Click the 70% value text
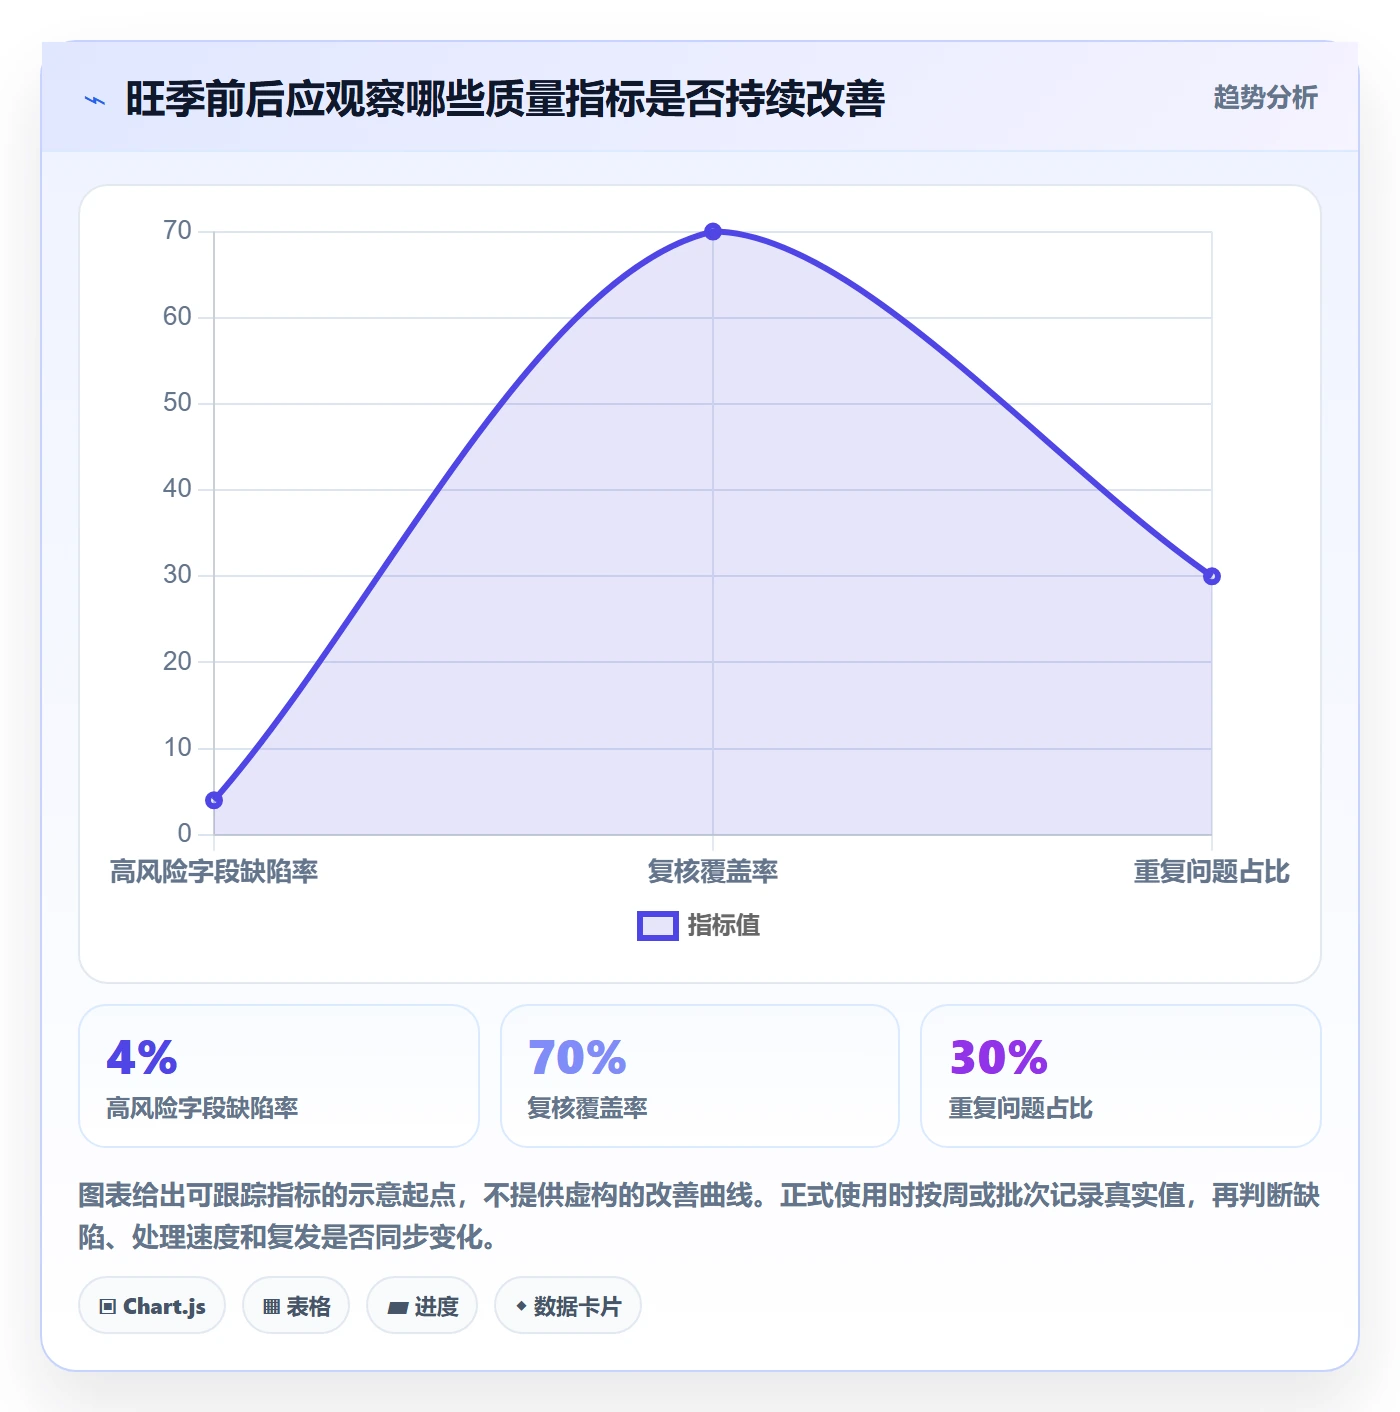 click(x=577, y=1058)
